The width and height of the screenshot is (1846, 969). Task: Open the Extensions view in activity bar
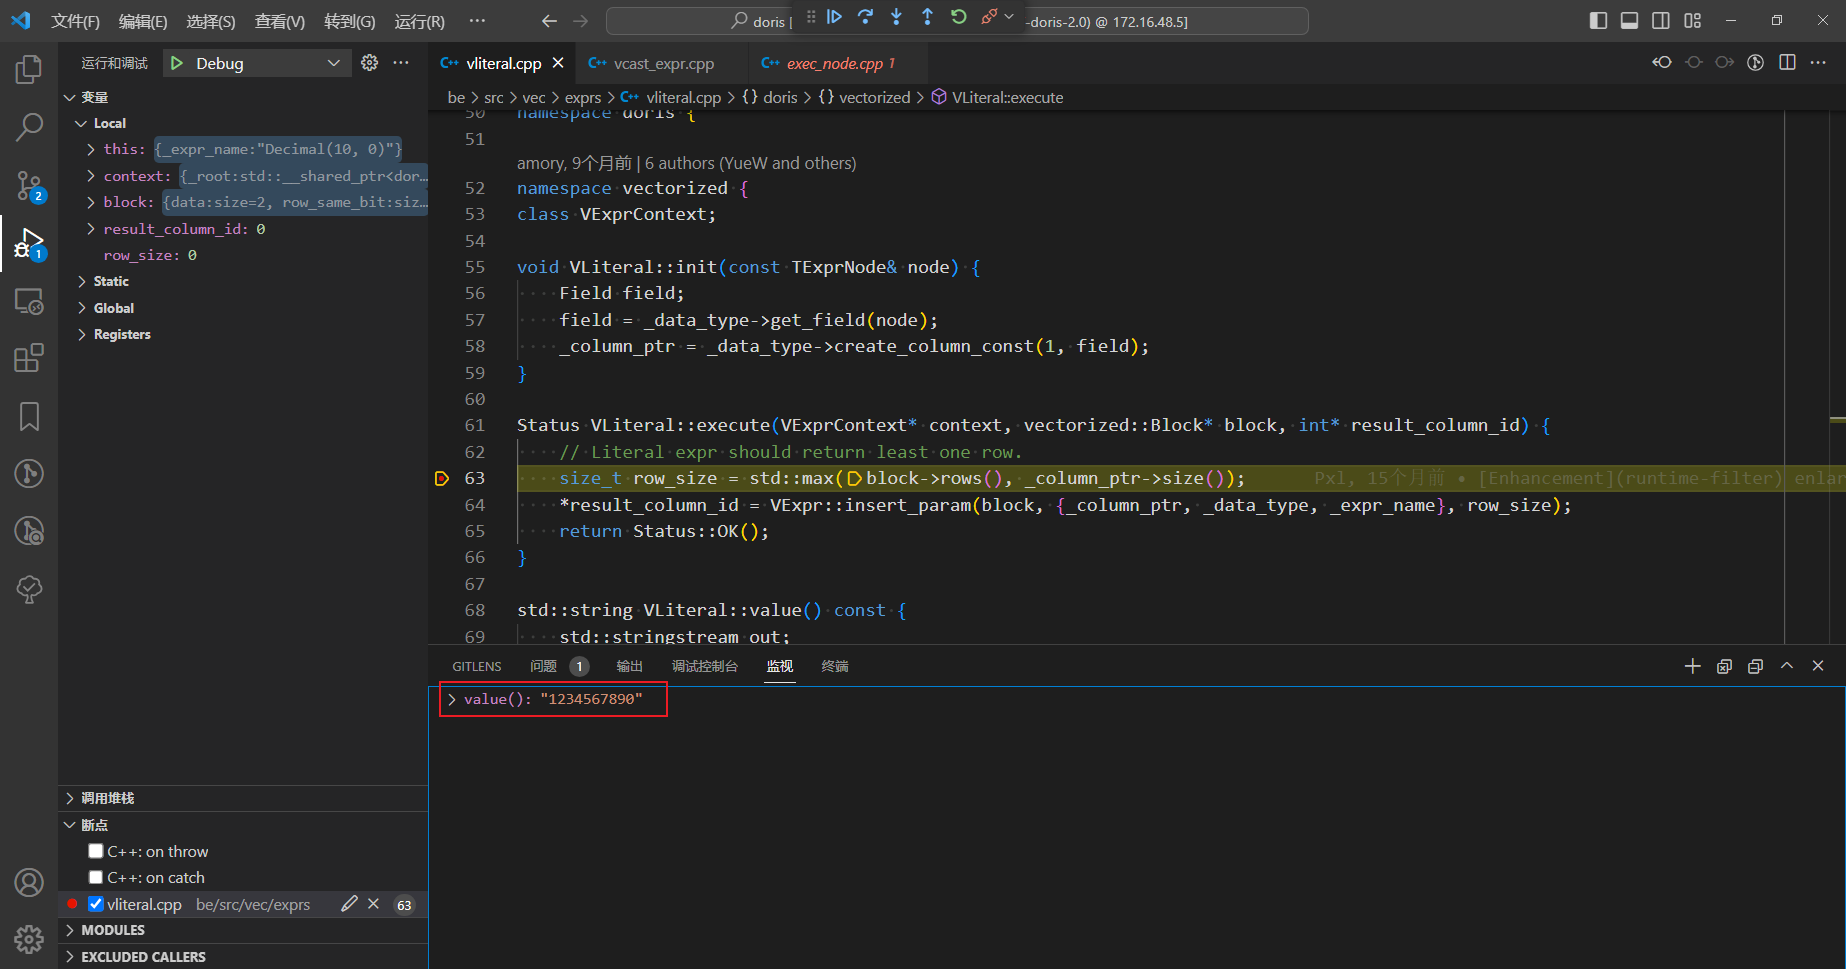[x=29, y=358]
